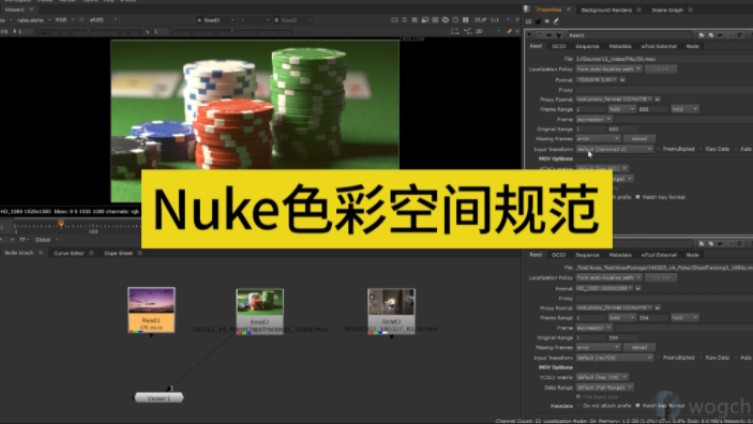
Task: Click 09.mov label under Read1 node
Action: coord(151,327)
